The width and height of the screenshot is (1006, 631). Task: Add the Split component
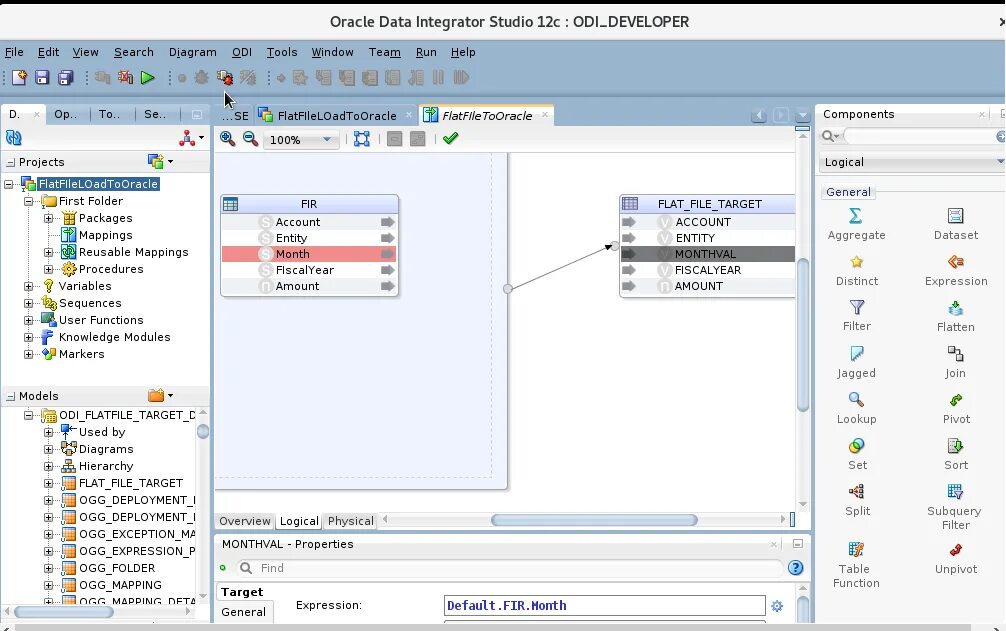pyautogui.click(x=856, y=500)
